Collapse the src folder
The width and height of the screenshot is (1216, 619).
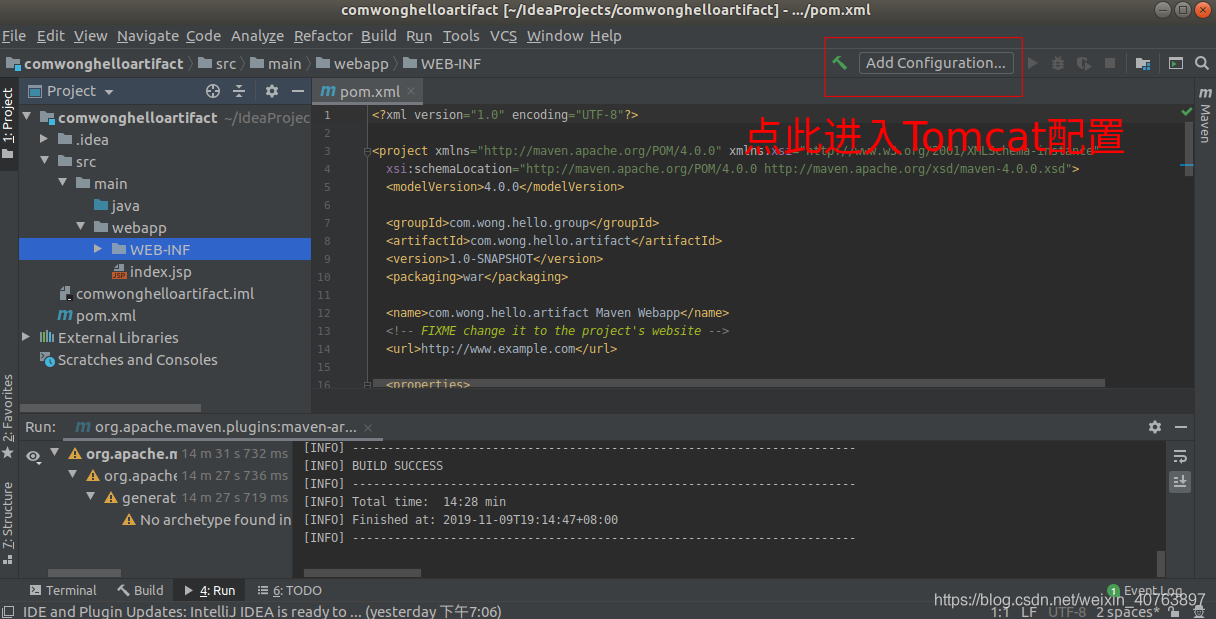coord(44,161)
